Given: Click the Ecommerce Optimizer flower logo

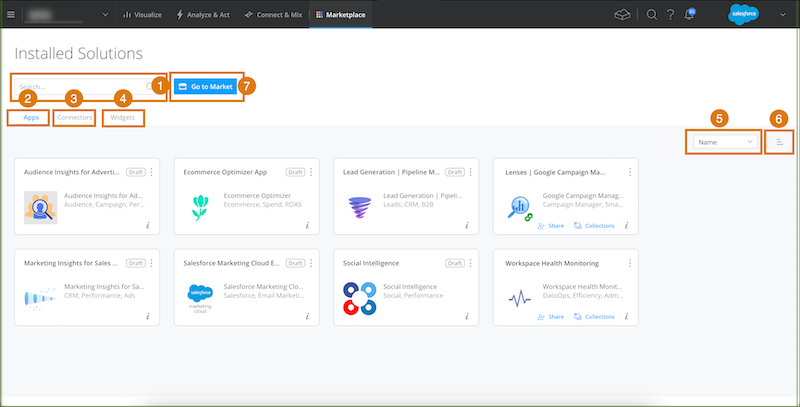Looking at the screenshot, I should click(201, 208).
